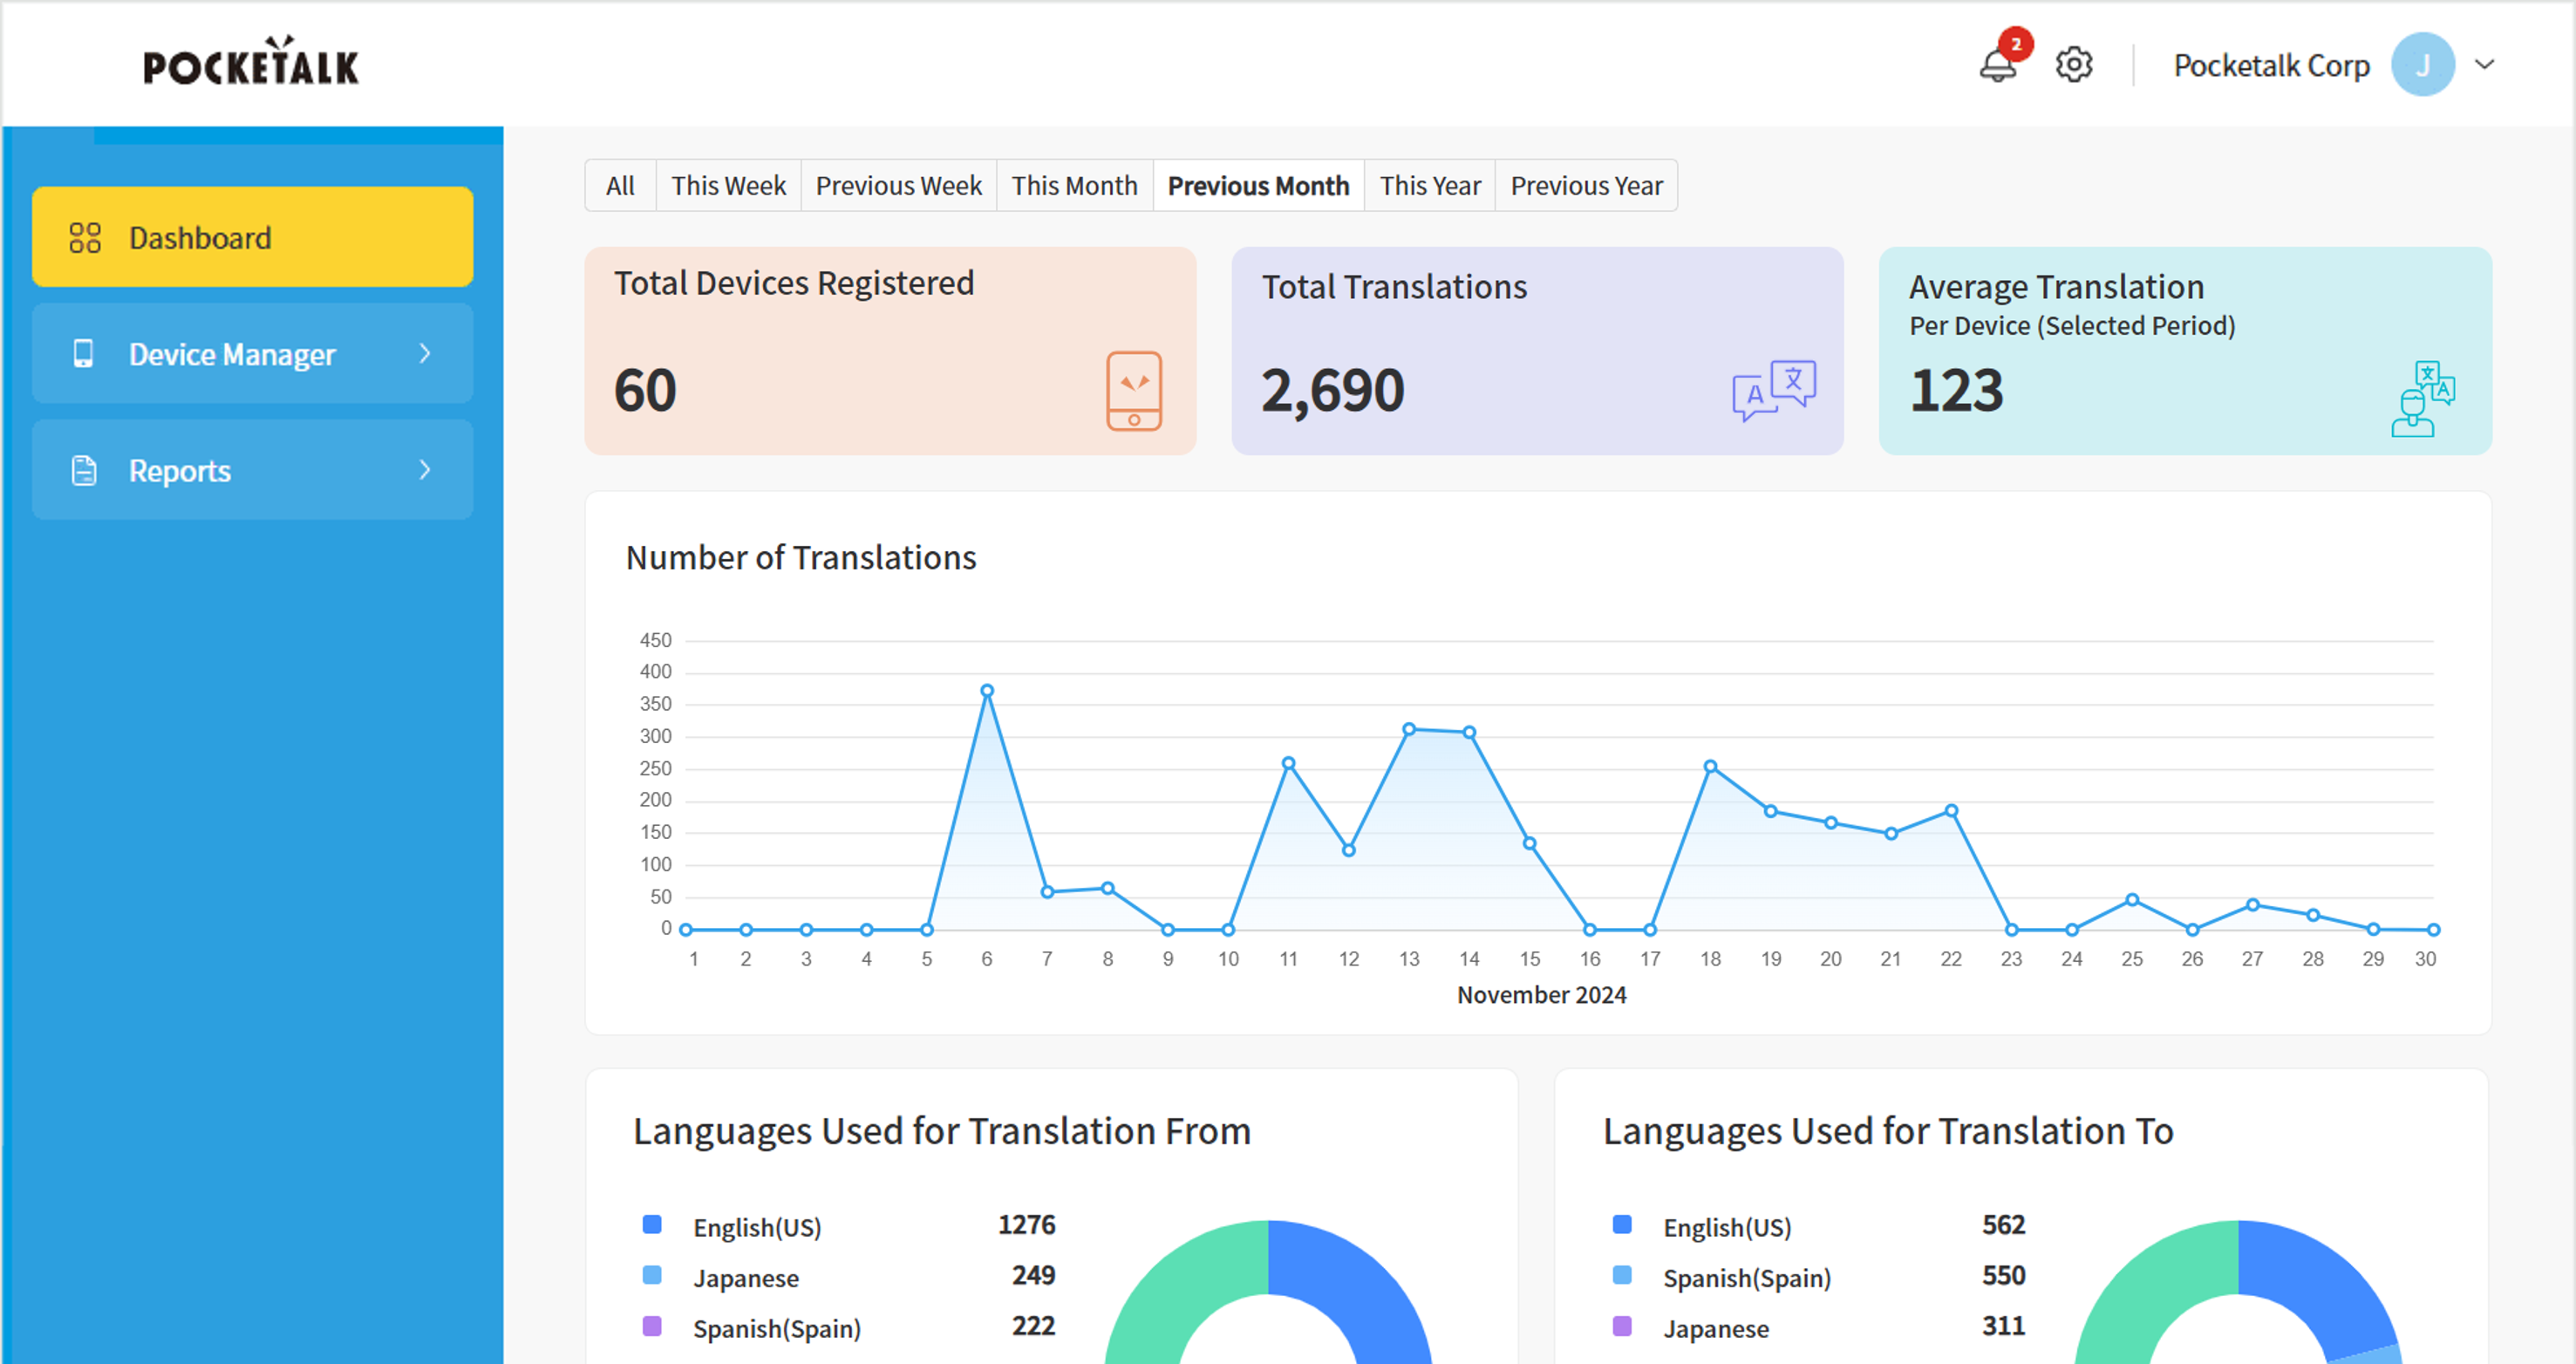Click the Pocketalk Corp account name
Screen dimensions: 2576x1364
coord(2271,66)
